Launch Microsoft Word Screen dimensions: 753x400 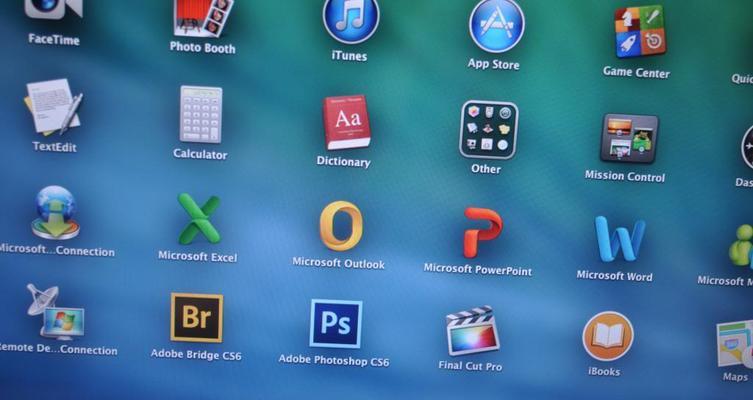point(619,239)
